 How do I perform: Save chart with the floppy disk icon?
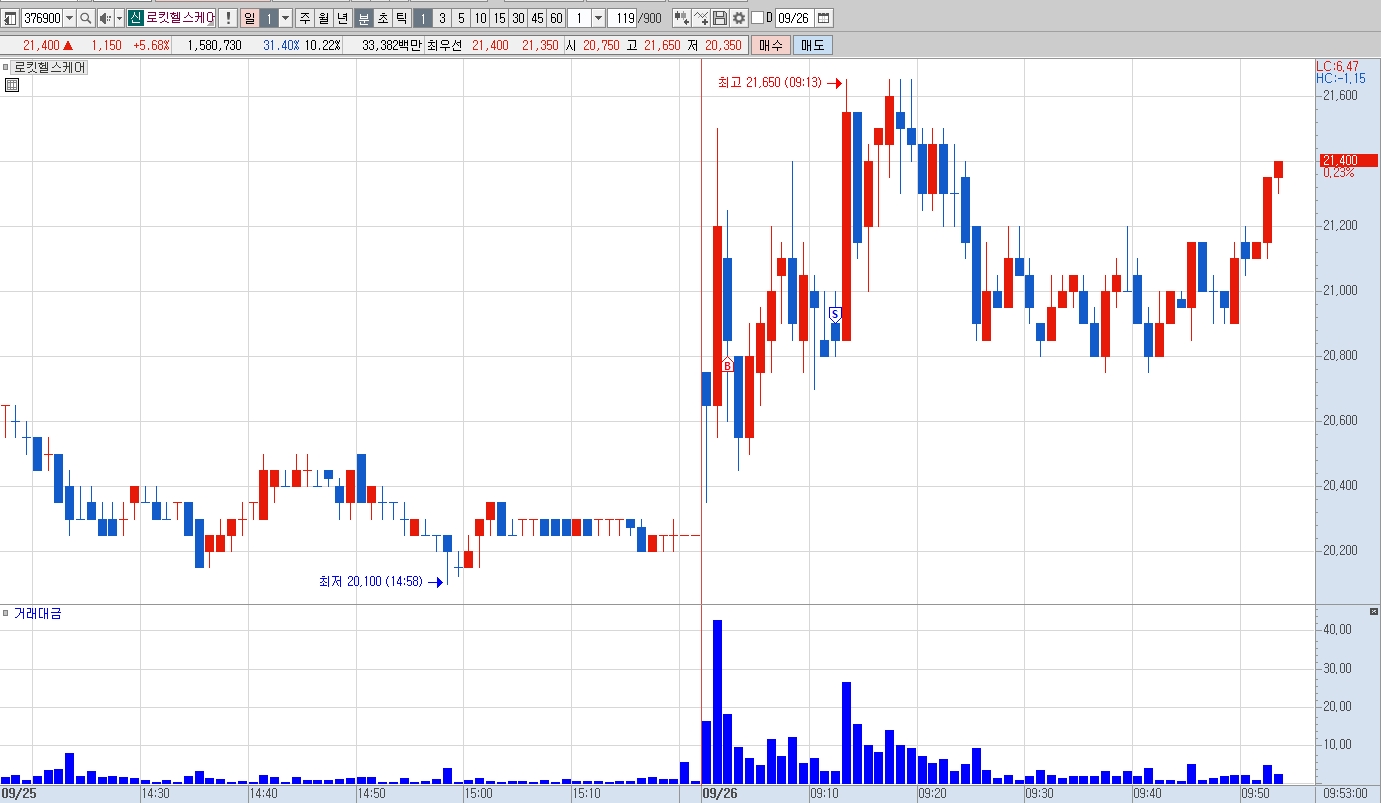pos(720,18)
